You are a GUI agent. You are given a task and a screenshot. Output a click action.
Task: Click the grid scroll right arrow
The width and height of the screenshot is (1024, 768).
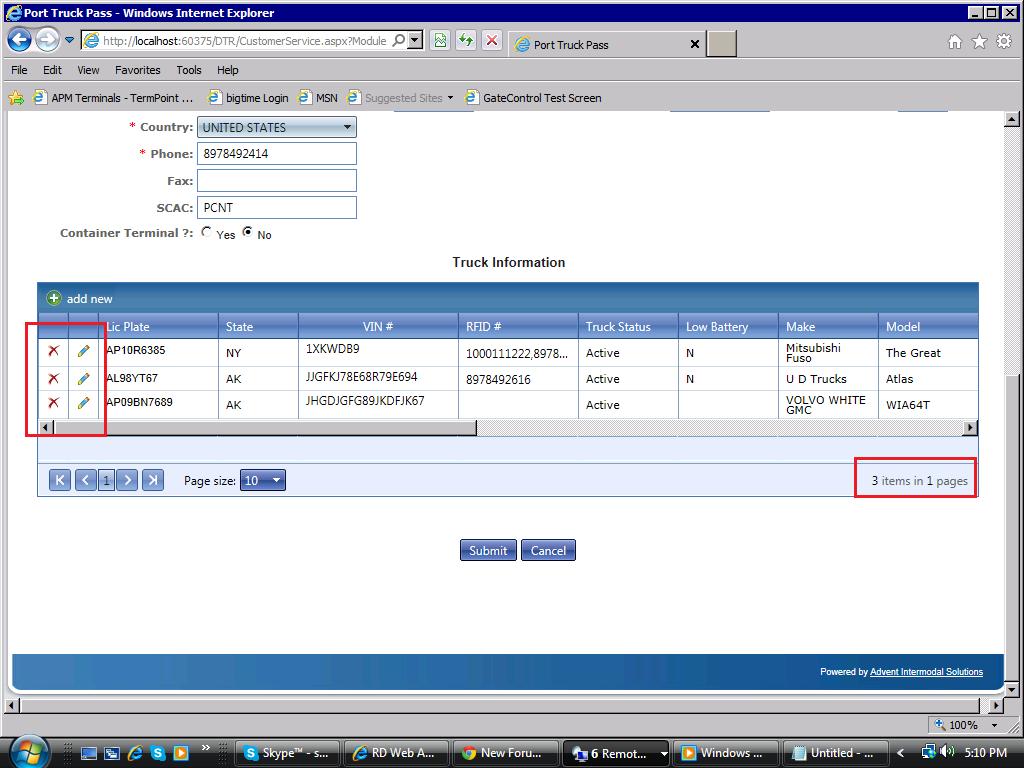(970, 428)
